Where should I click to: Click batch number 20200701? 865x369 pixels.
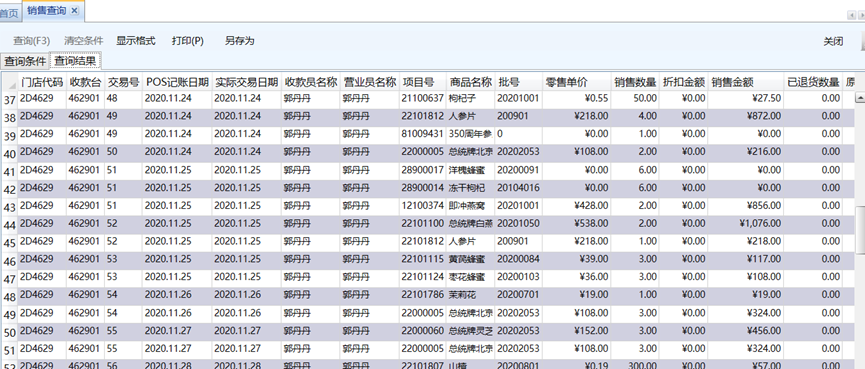tap(518, 295)
